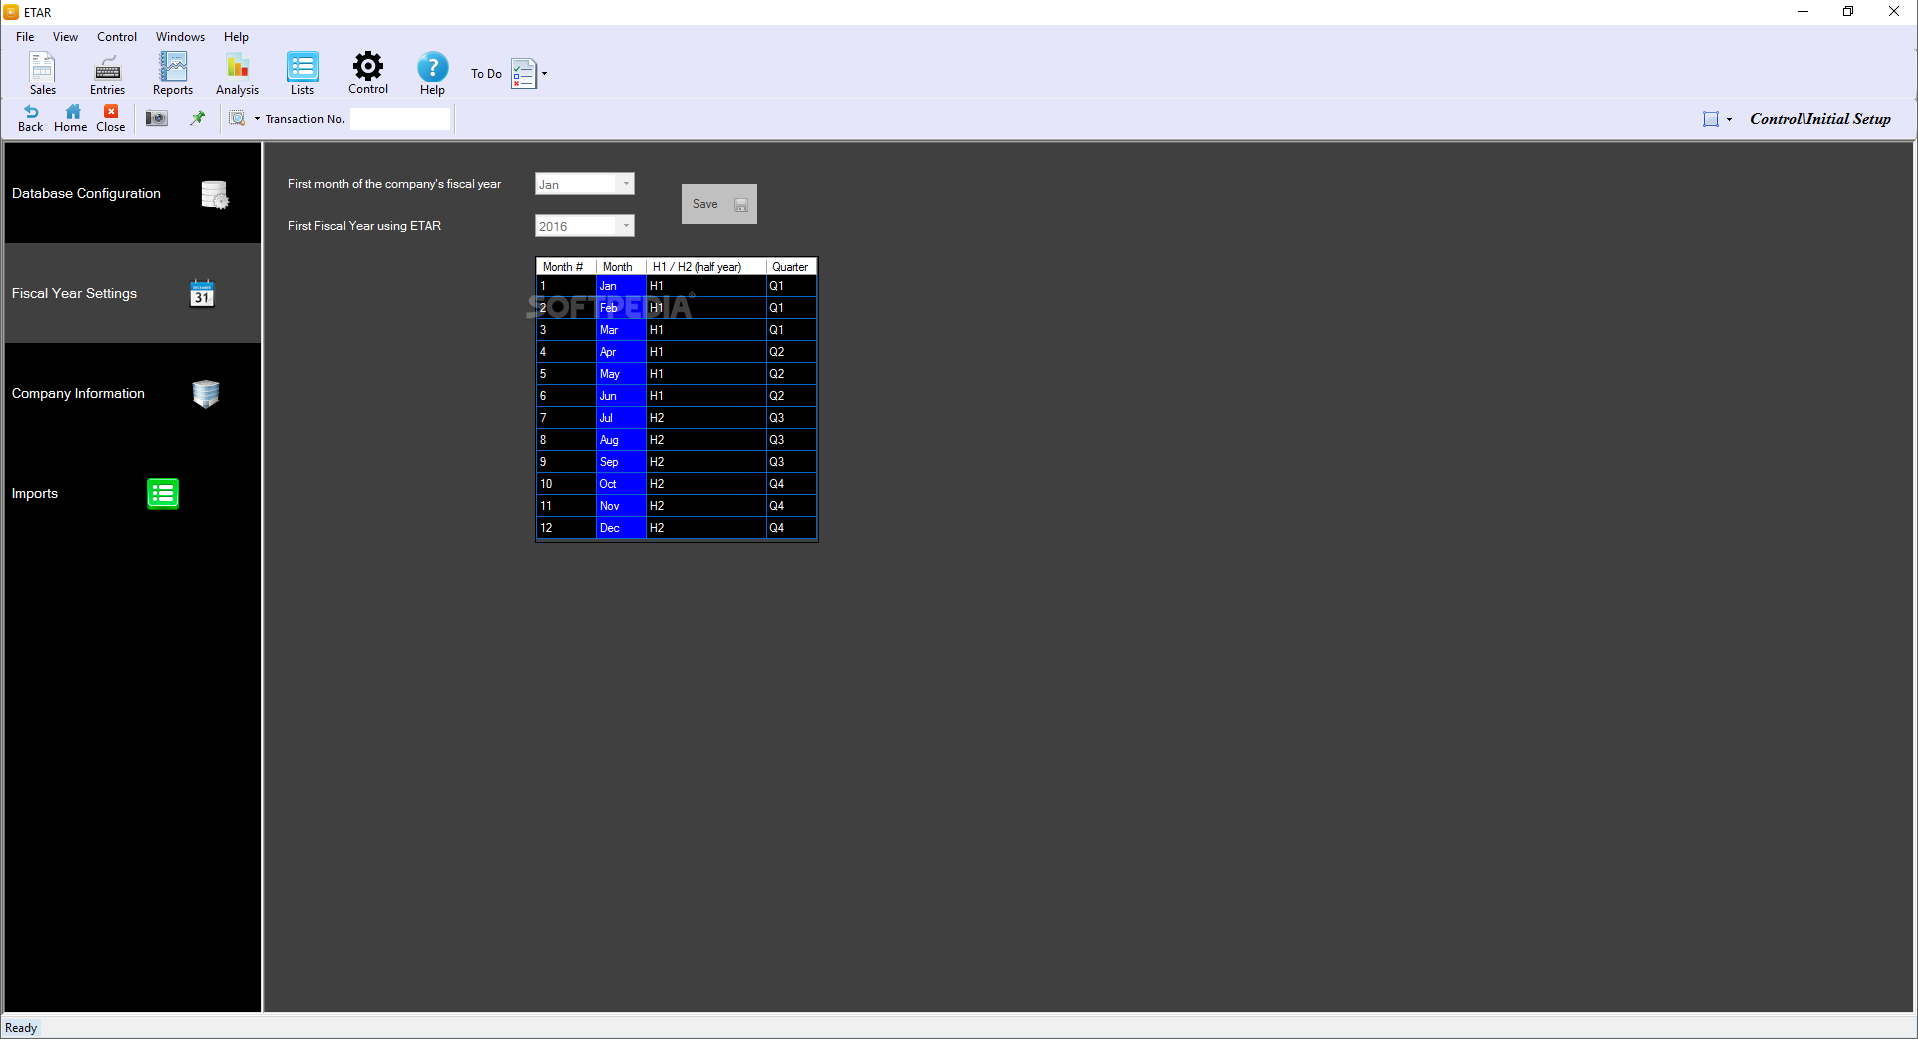
Task: Click the green pin icon
Action: [x=198, y=118]
